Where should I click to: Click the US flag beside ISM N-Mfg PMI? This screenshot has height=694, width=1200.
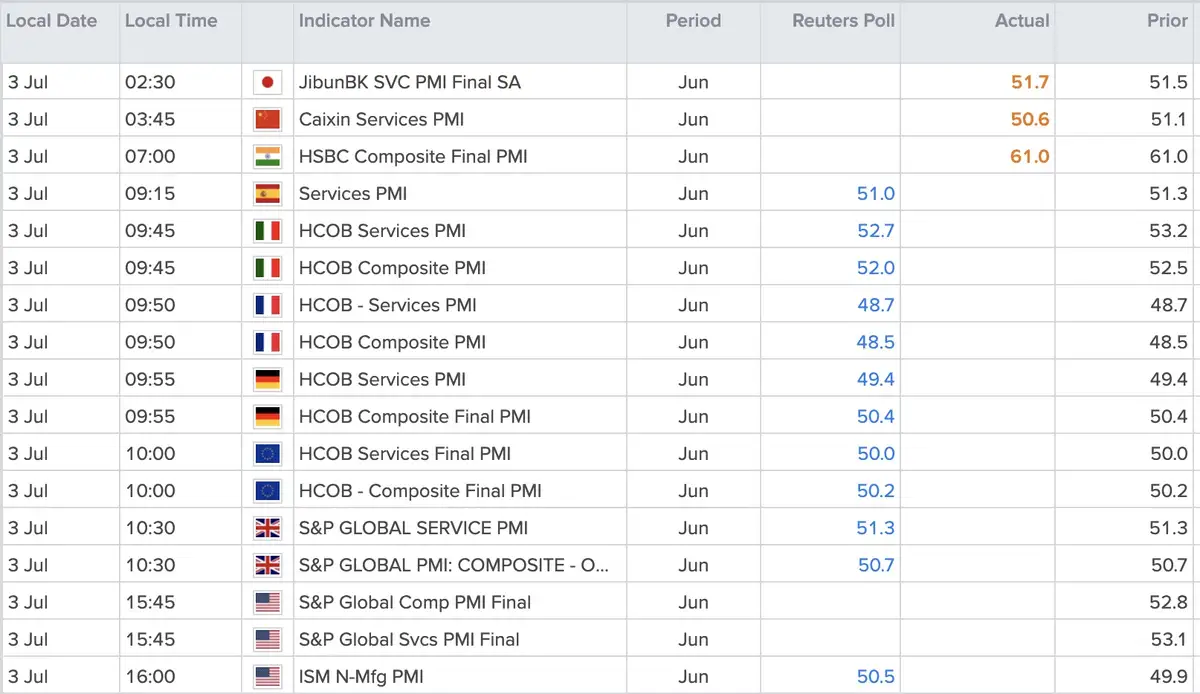pos(267,676)
